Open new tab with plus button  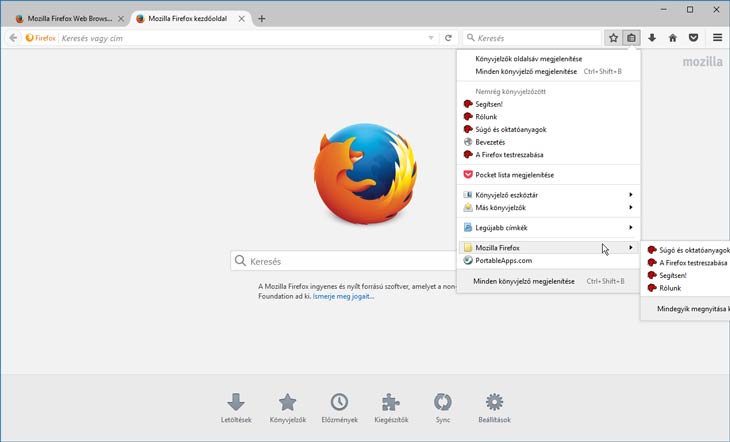(262, 19)
